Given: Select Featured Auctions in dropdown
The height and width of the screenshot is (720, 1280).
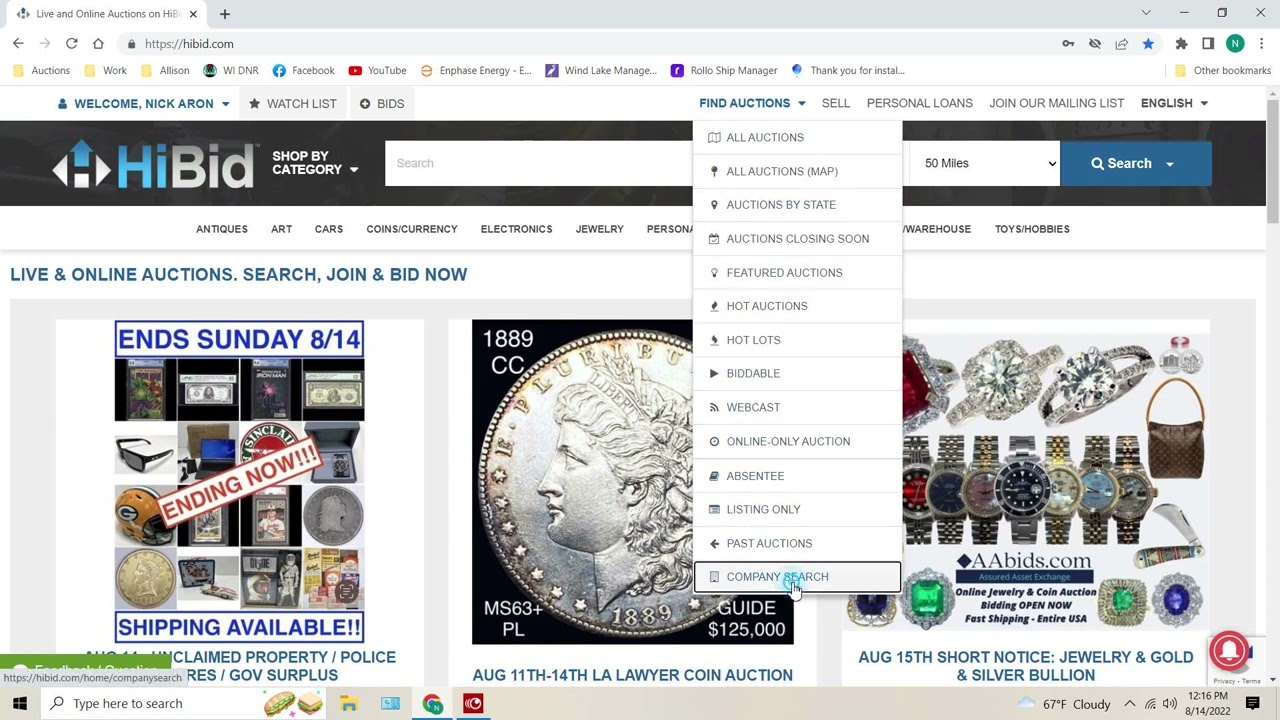Looking at the screenshot, I should point(797,272).
